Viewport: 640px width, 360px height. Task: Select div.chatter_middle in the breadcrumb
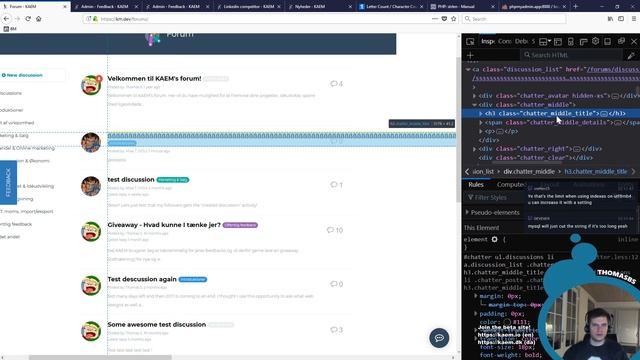529,171
